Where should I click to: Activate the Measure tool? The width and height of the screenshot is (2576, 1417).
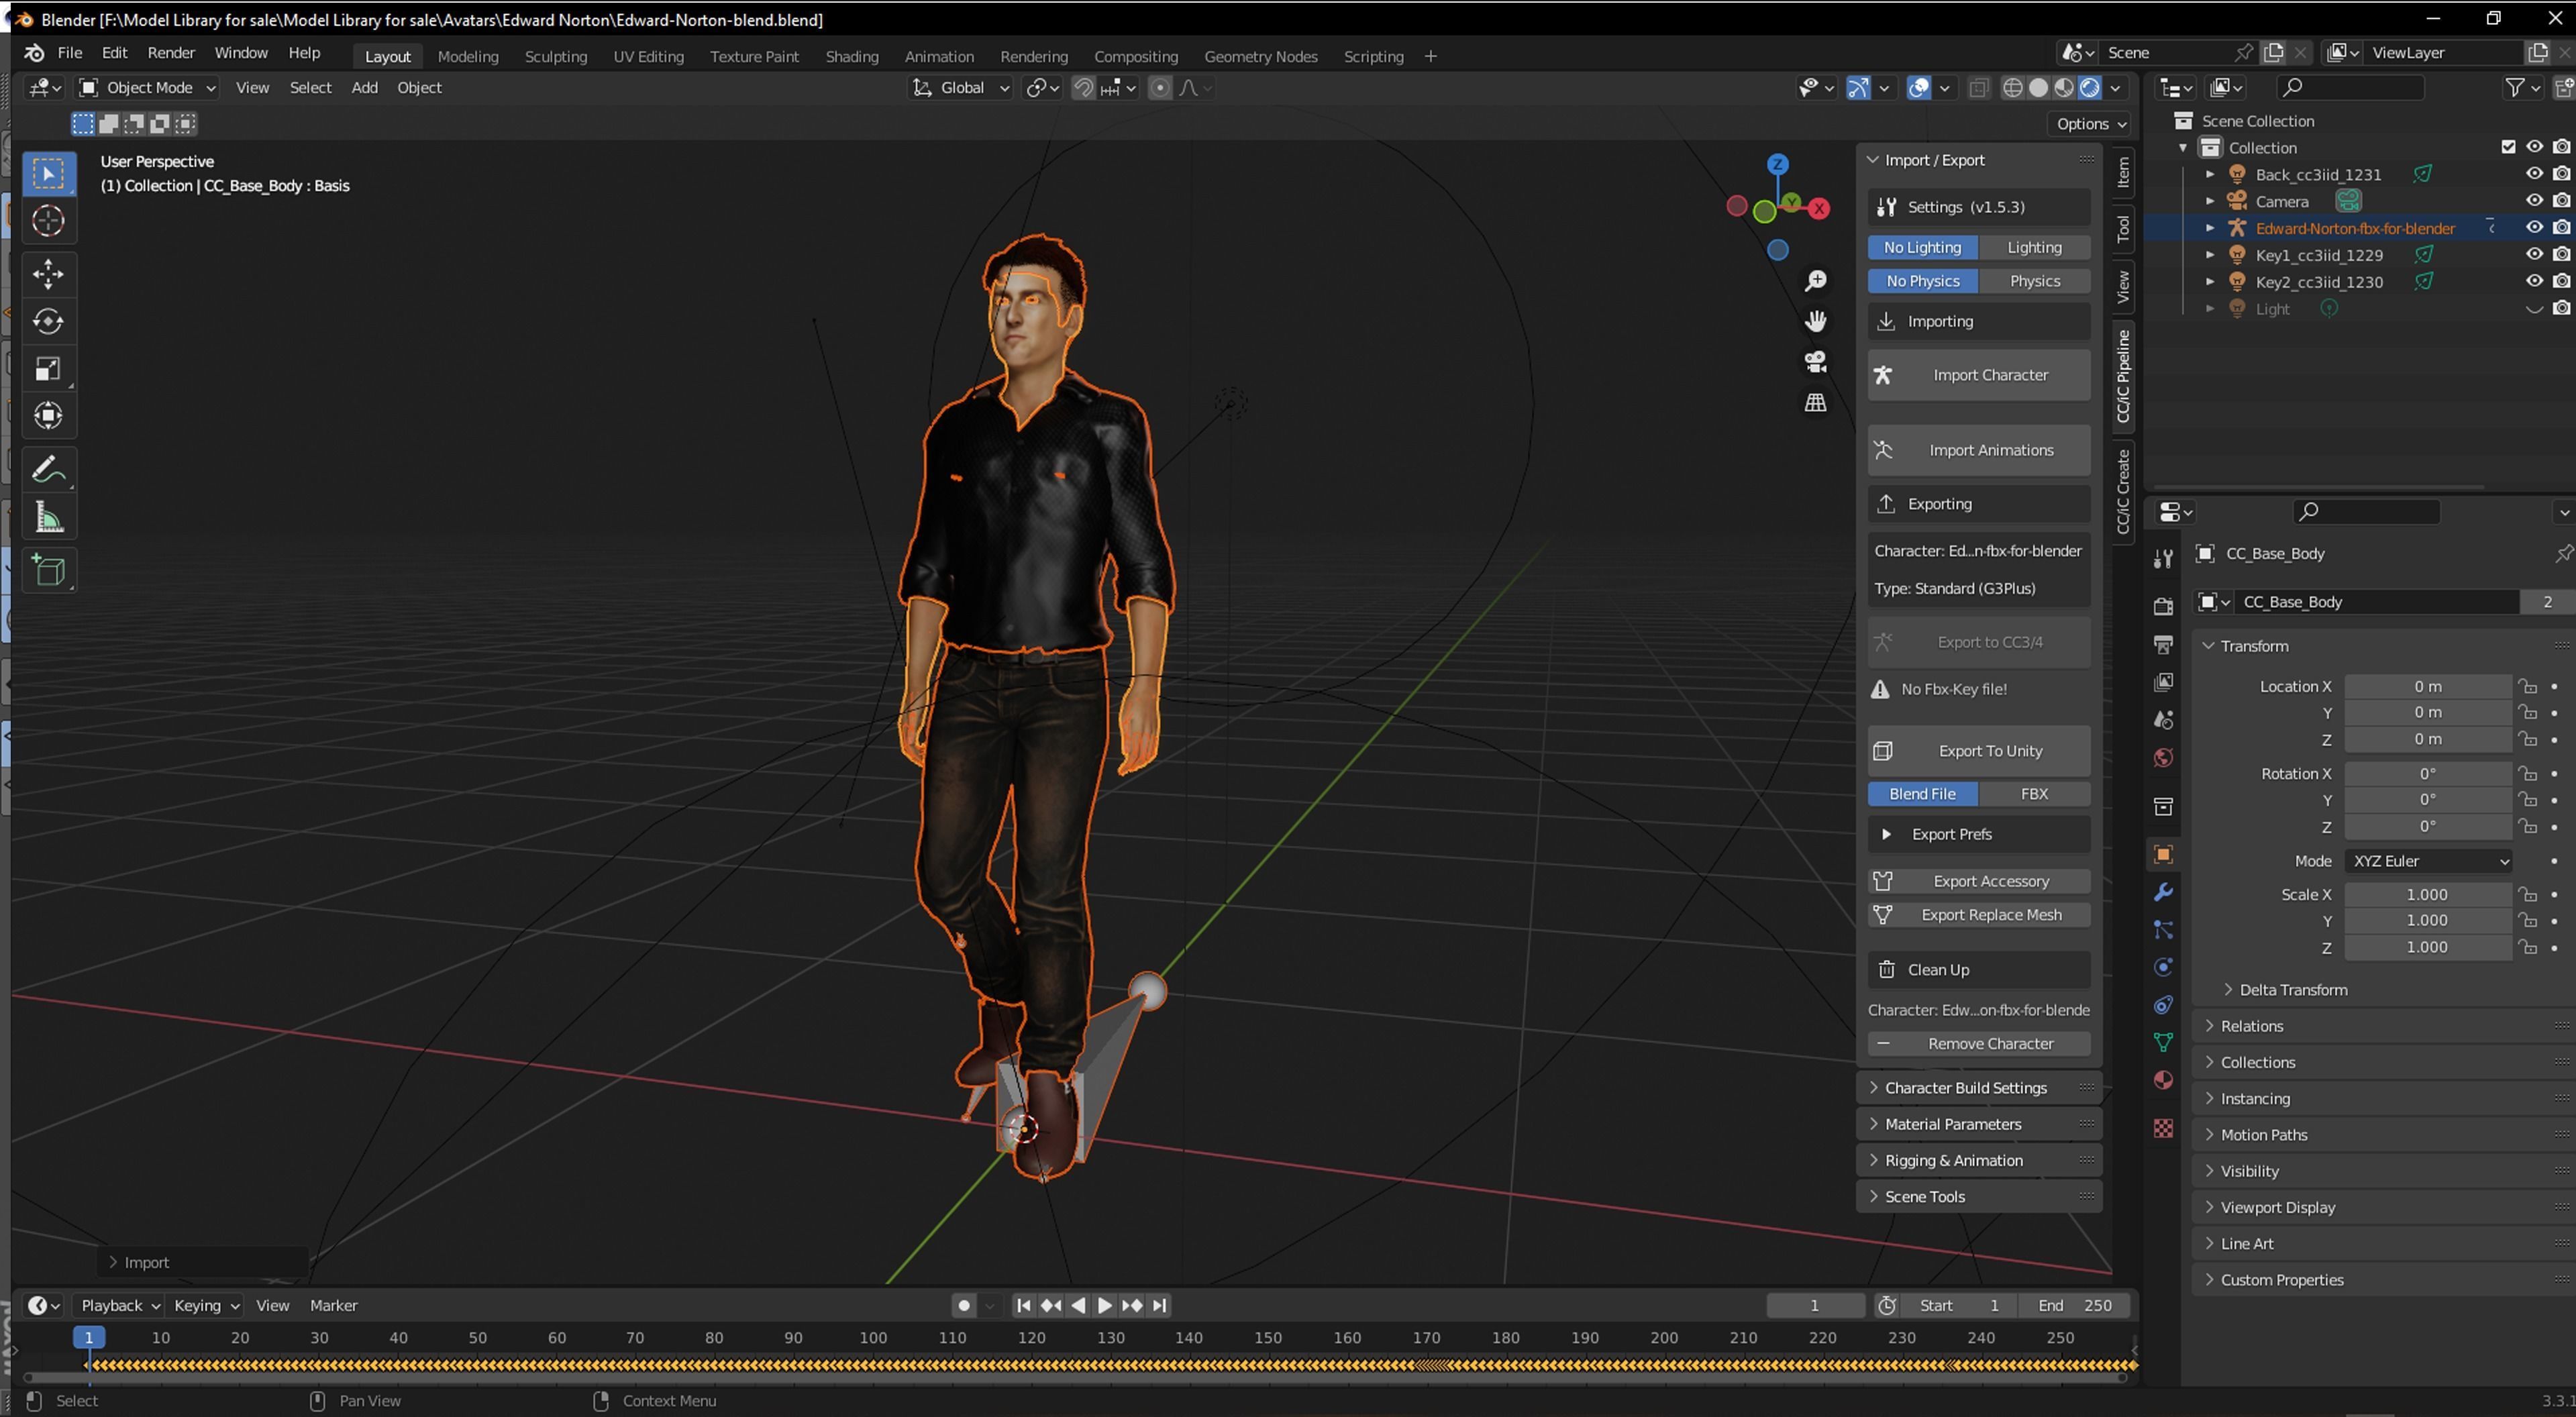click(x=48, y=517)
